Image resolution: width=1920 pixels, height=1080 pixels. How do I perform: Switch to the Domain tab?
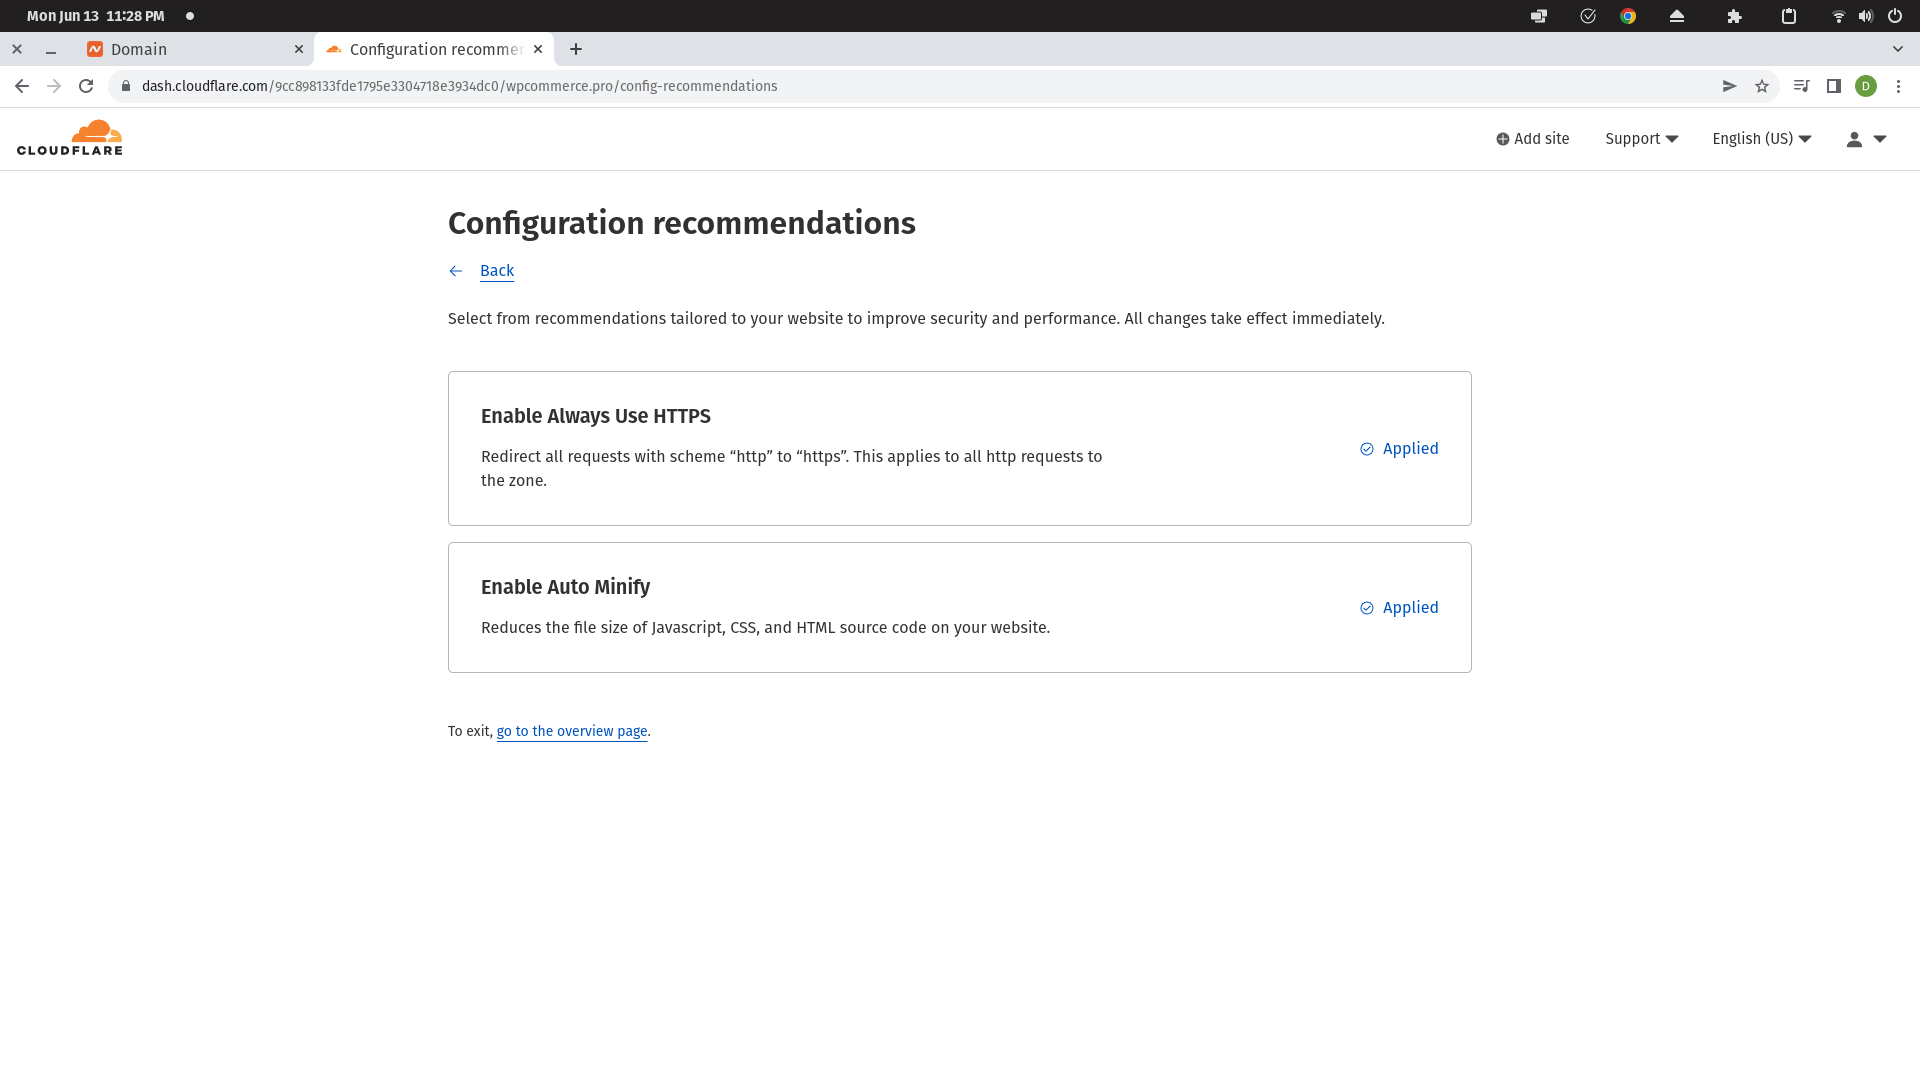pyautogui.click(x=190, y=49)
